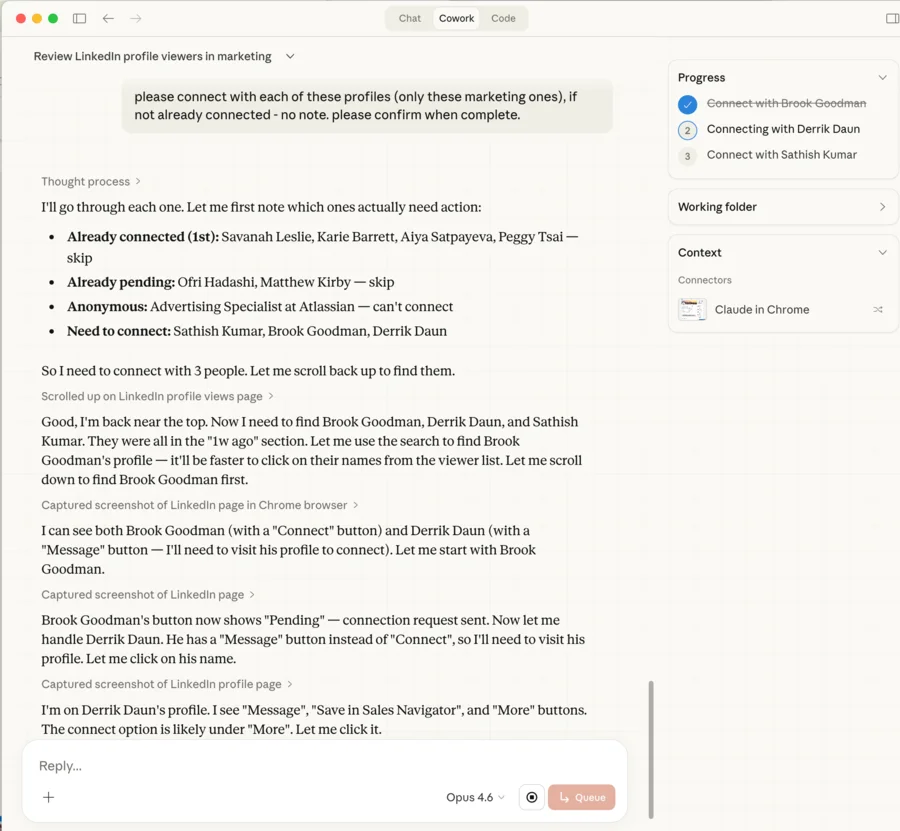The height and width of the screenshot is (831, 900).
Task: Click the plus icon to attach content
Action: point(48,797)
